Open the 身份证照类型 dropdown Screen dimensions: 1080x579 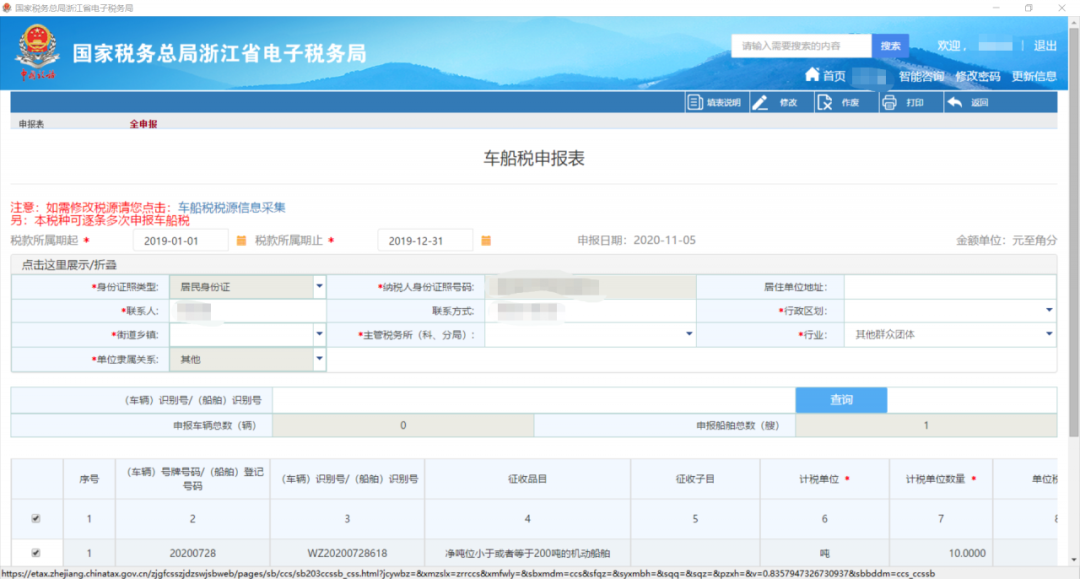point(319,286)
